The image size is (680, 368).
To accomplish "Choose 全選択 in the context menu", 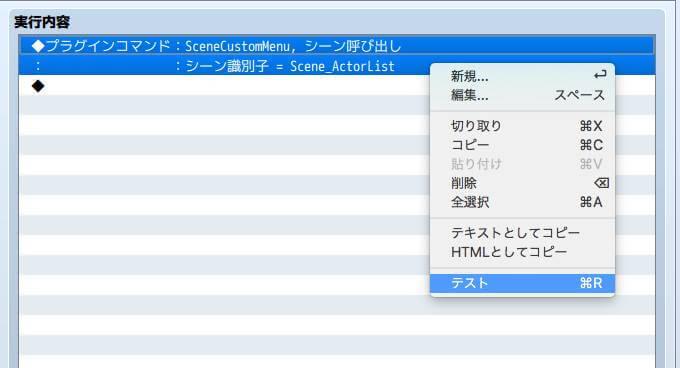I will click(x=522, y=202).
